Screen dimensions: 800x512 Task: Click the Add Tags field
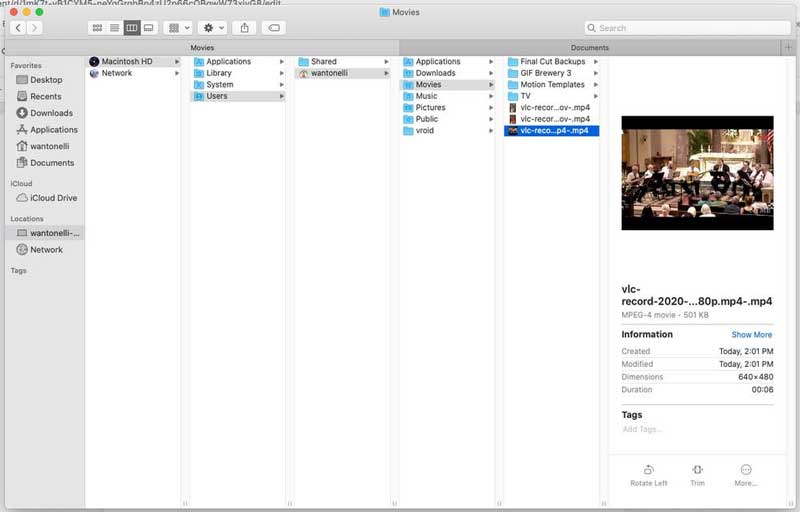pyautogui.click(x=642, y=429)
